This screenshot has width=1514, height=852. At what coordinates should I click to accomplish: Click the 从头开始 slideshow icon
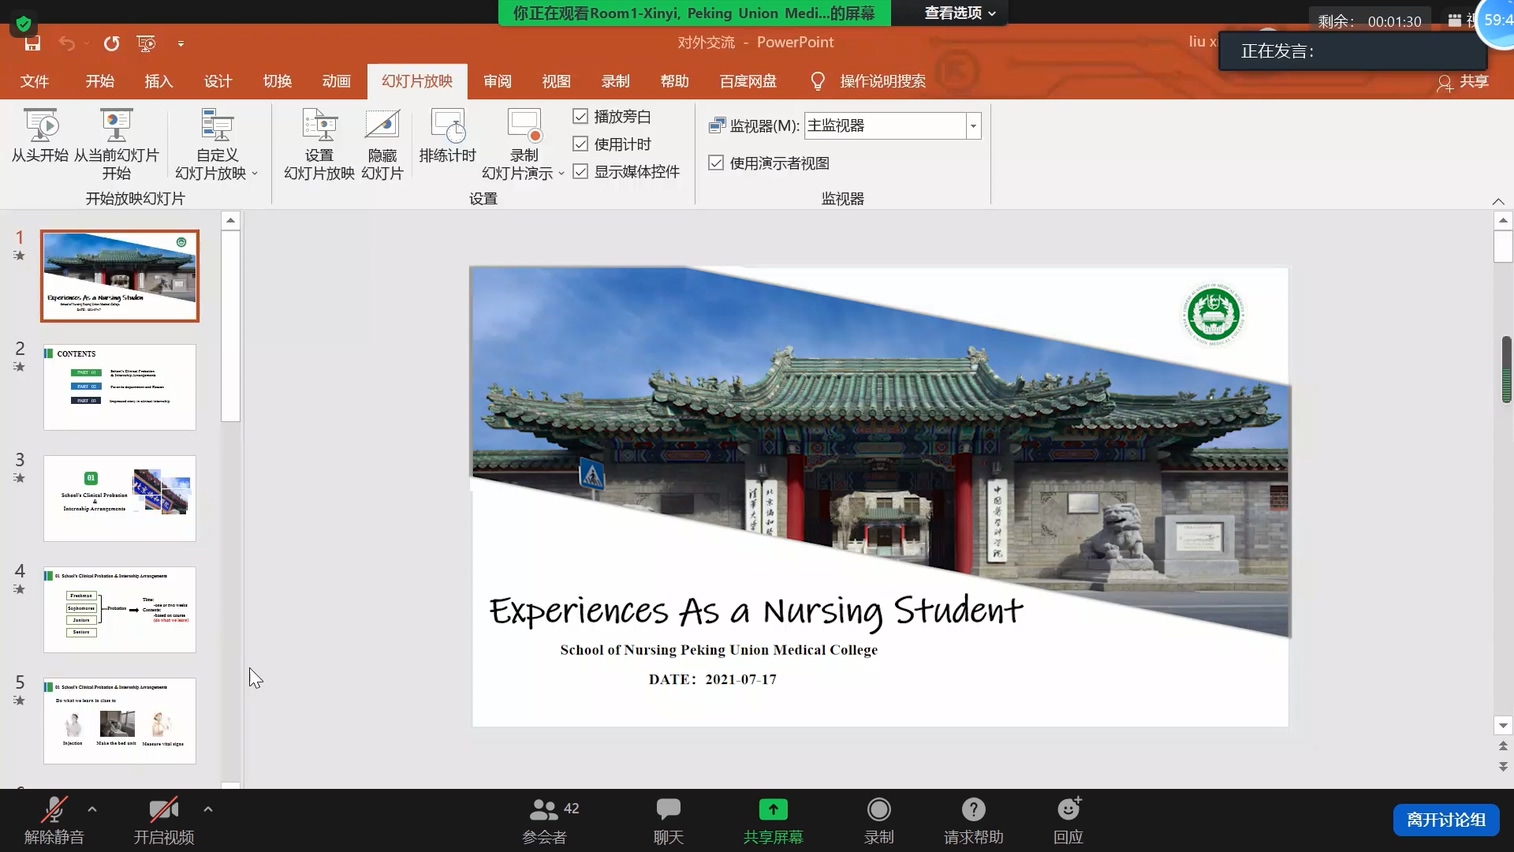pos(40,127)
